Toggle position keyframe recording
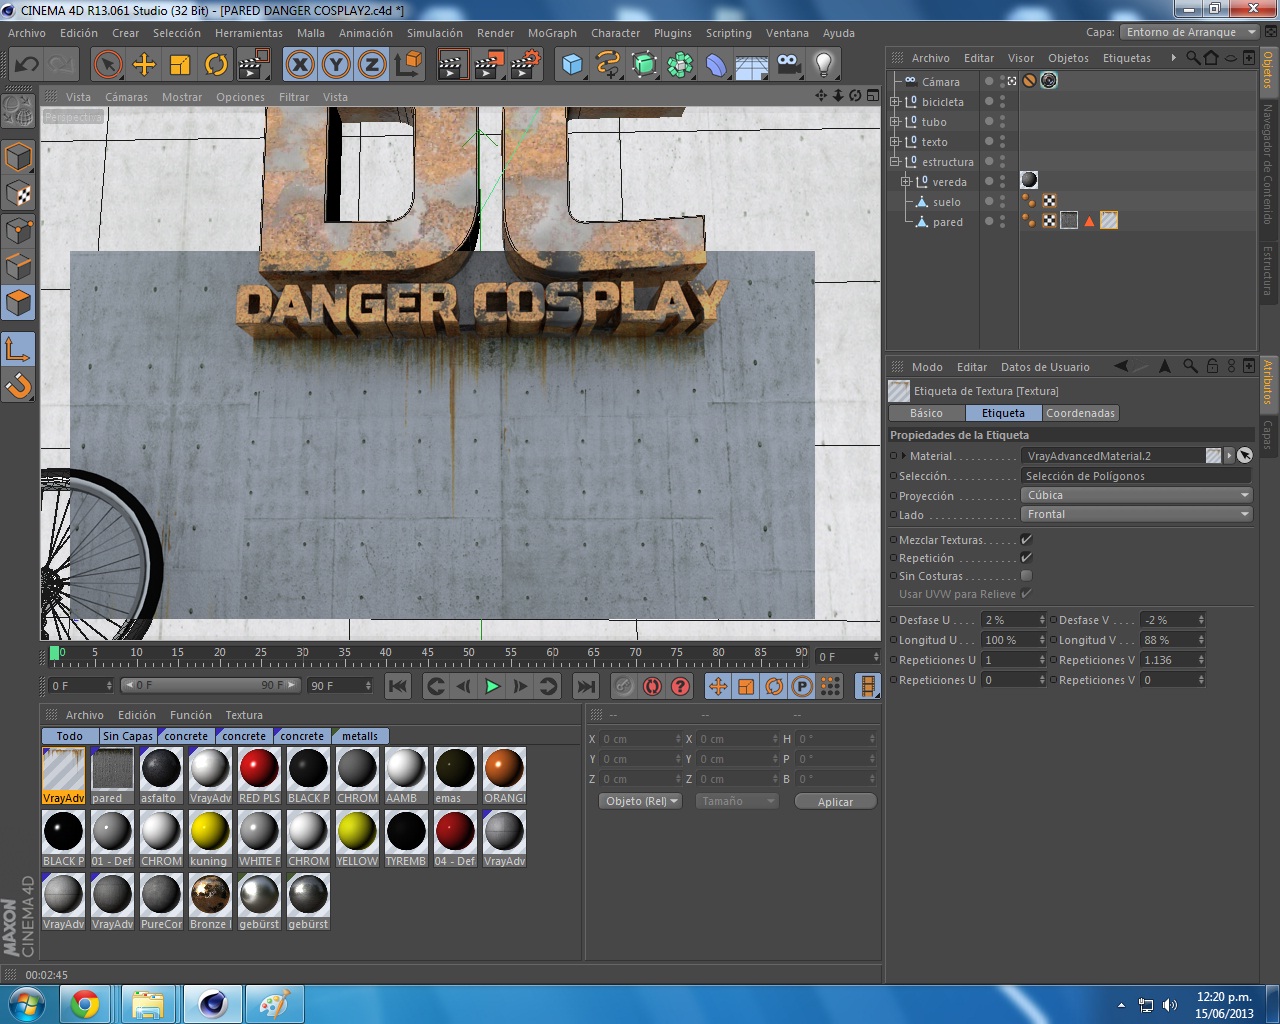 718,686
